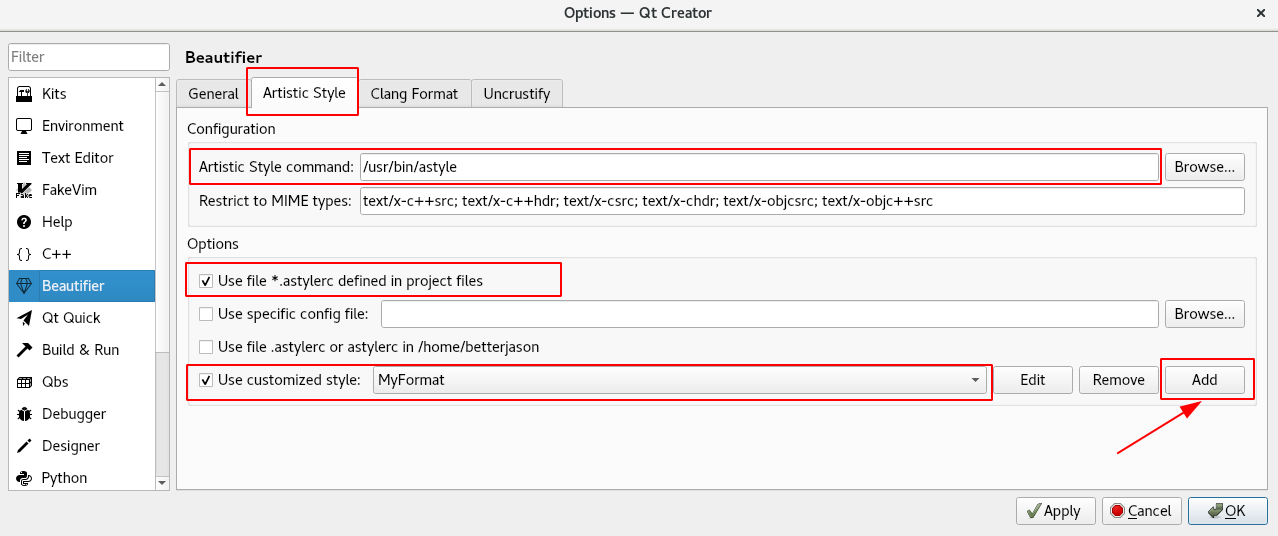Focus the Filter search field

coord(89,57)
